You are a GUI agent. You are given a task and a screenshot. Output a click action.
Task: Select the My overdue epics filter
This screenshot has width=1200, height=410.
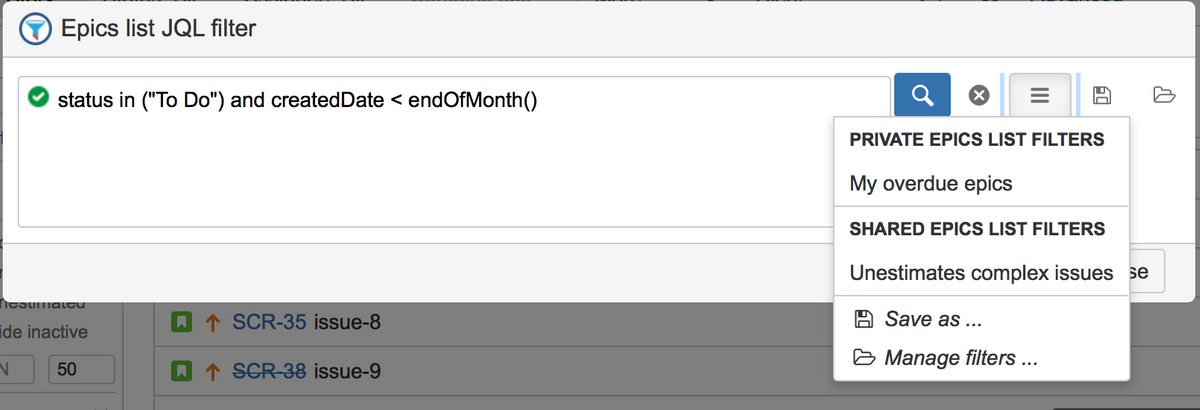click(930, 184)
